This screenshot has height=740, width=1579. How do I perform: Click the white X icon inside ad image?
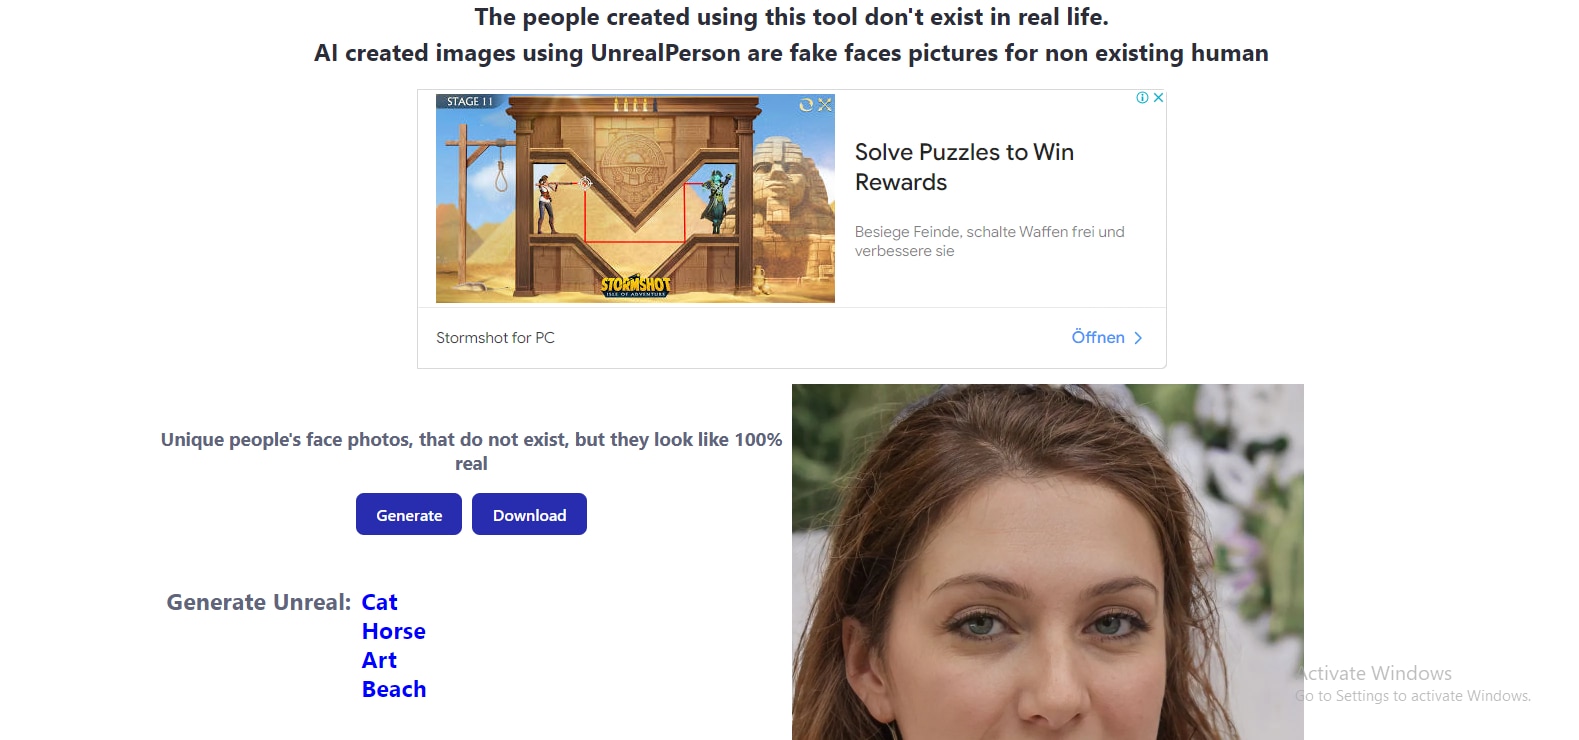[x=824, y=104]
